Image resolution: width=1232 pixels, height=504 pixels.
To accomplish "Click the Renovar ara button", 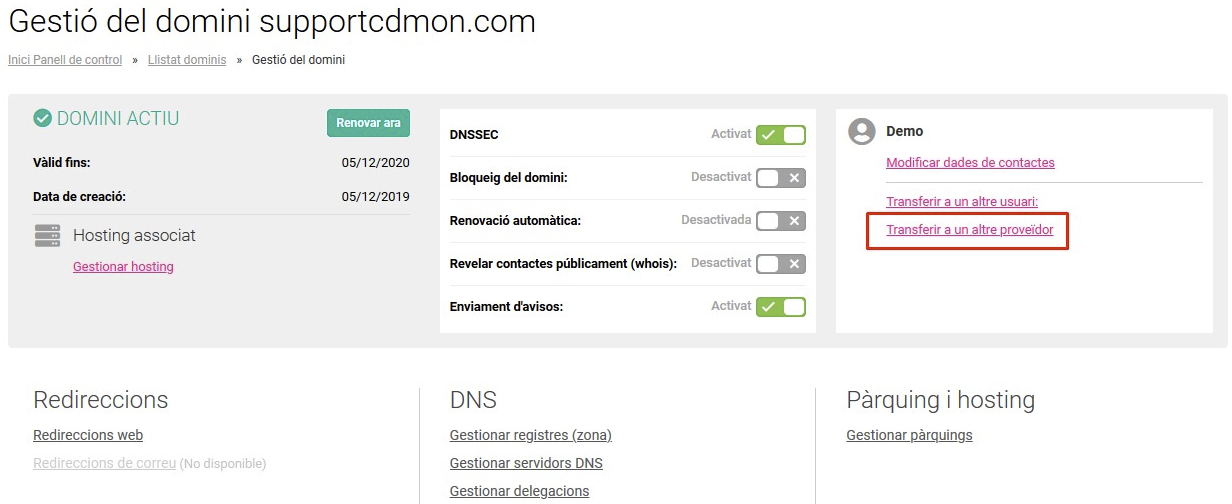I will tap(368, 123).
